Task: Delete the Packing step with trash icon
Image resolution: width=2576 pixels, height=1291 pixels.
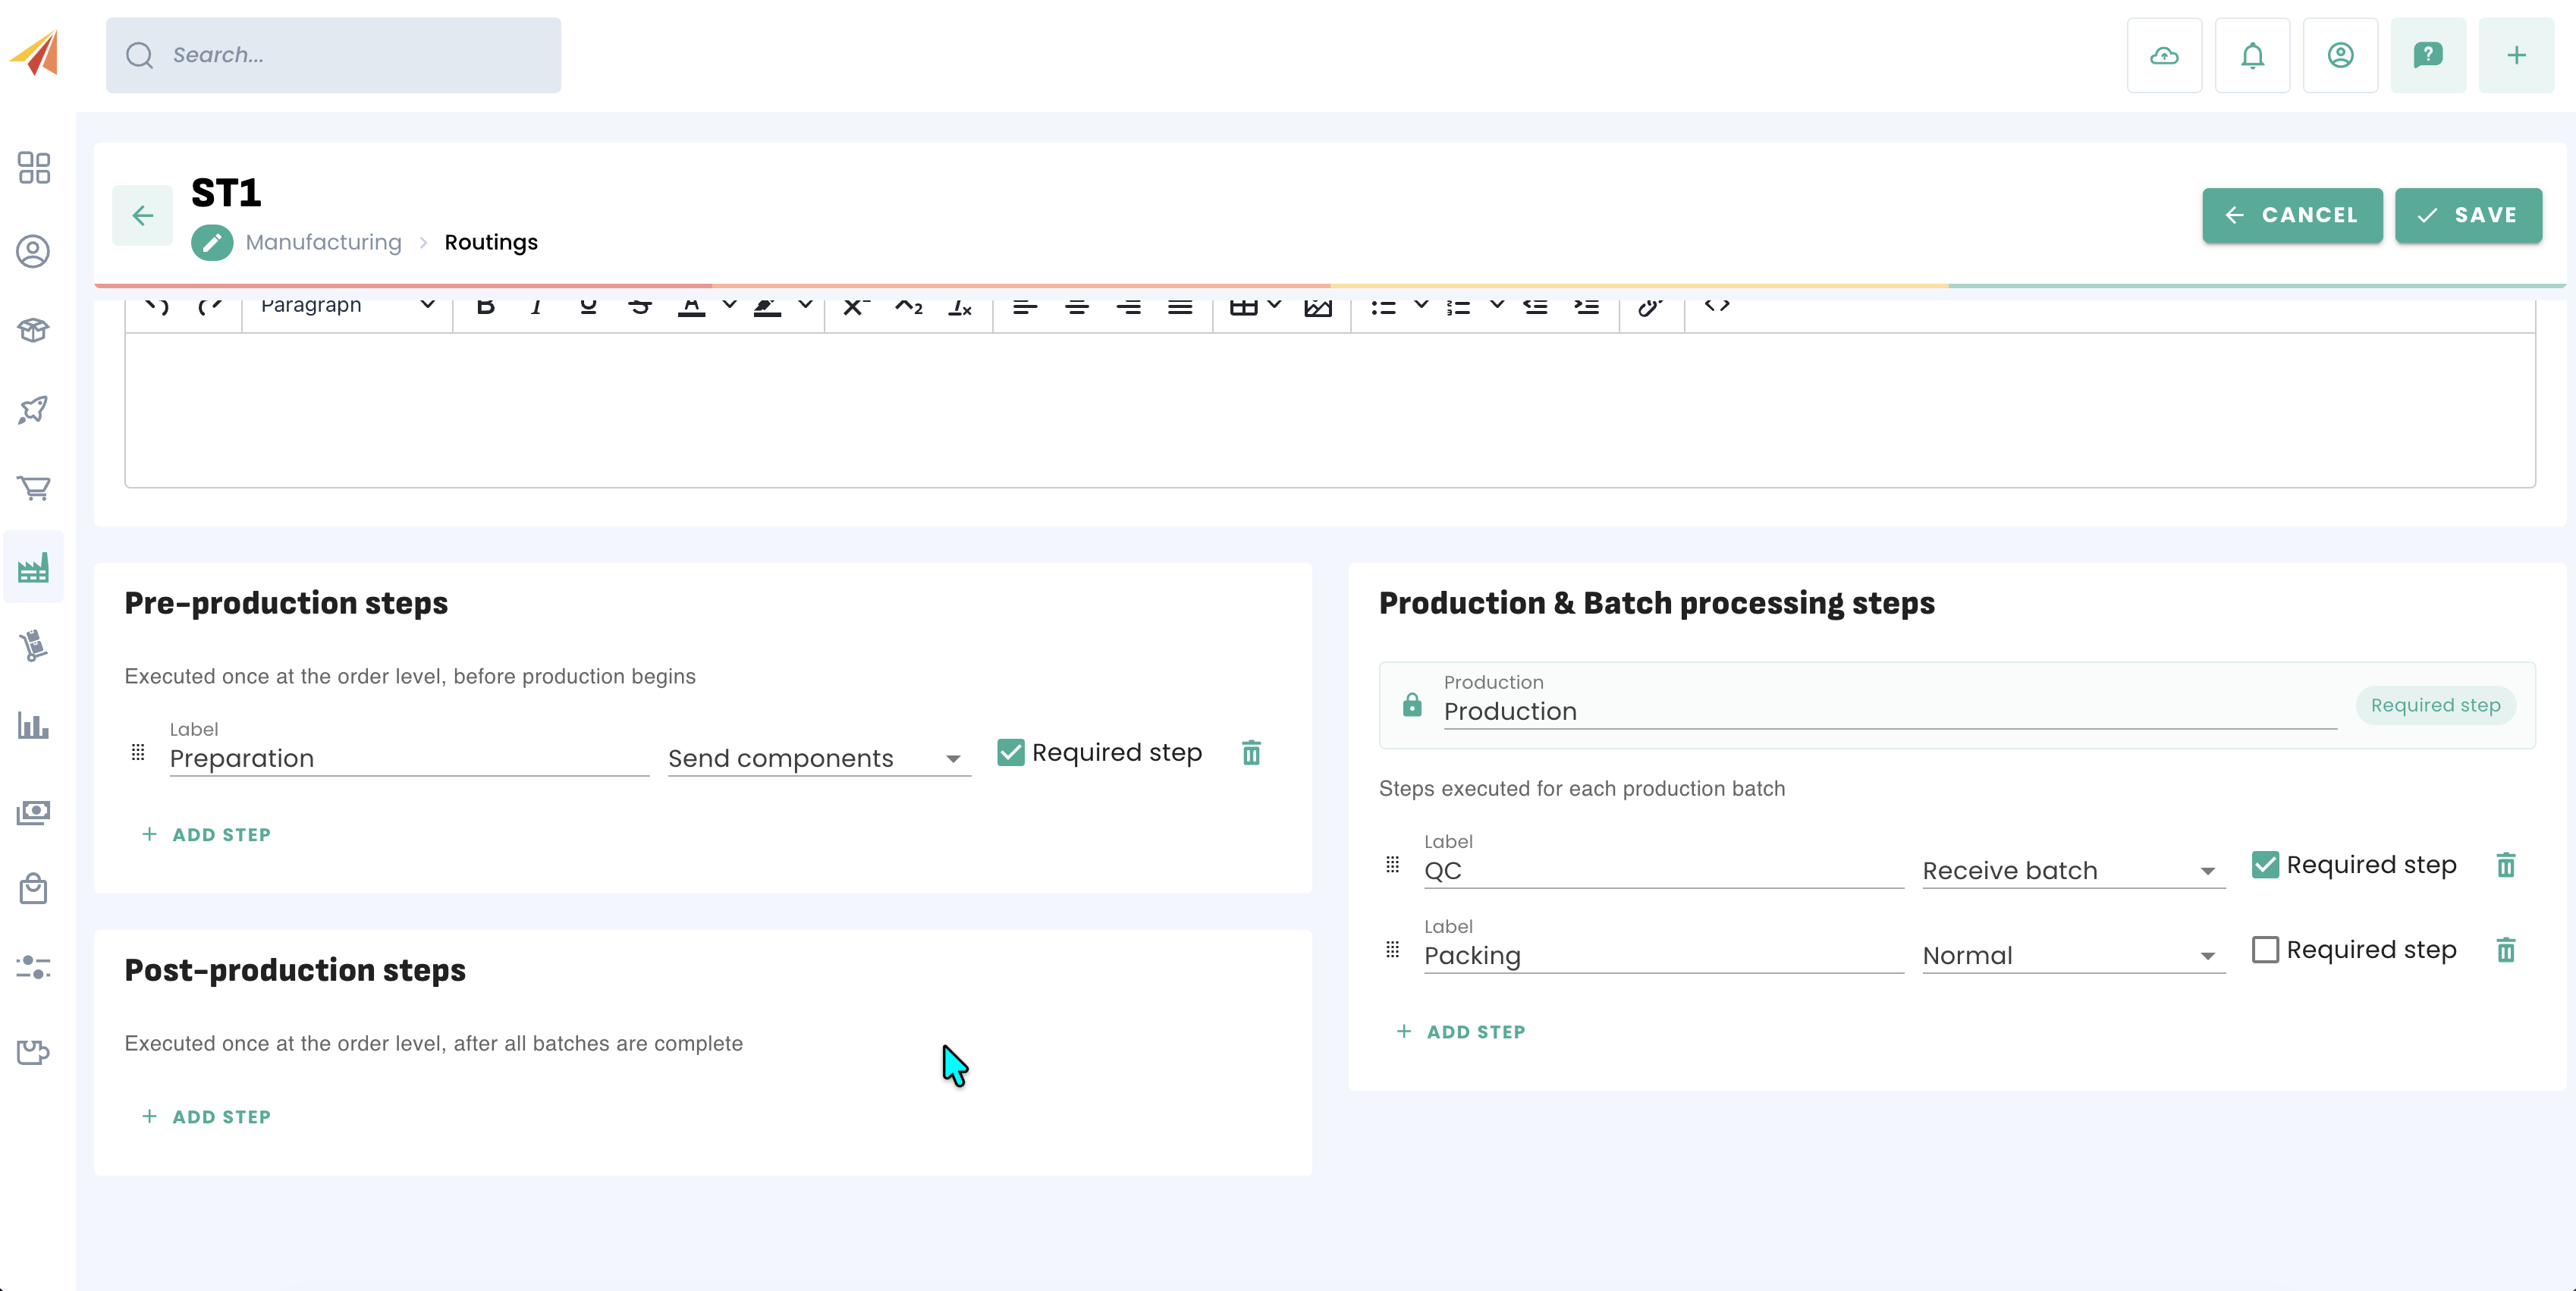Action: tap(2505, 949)
